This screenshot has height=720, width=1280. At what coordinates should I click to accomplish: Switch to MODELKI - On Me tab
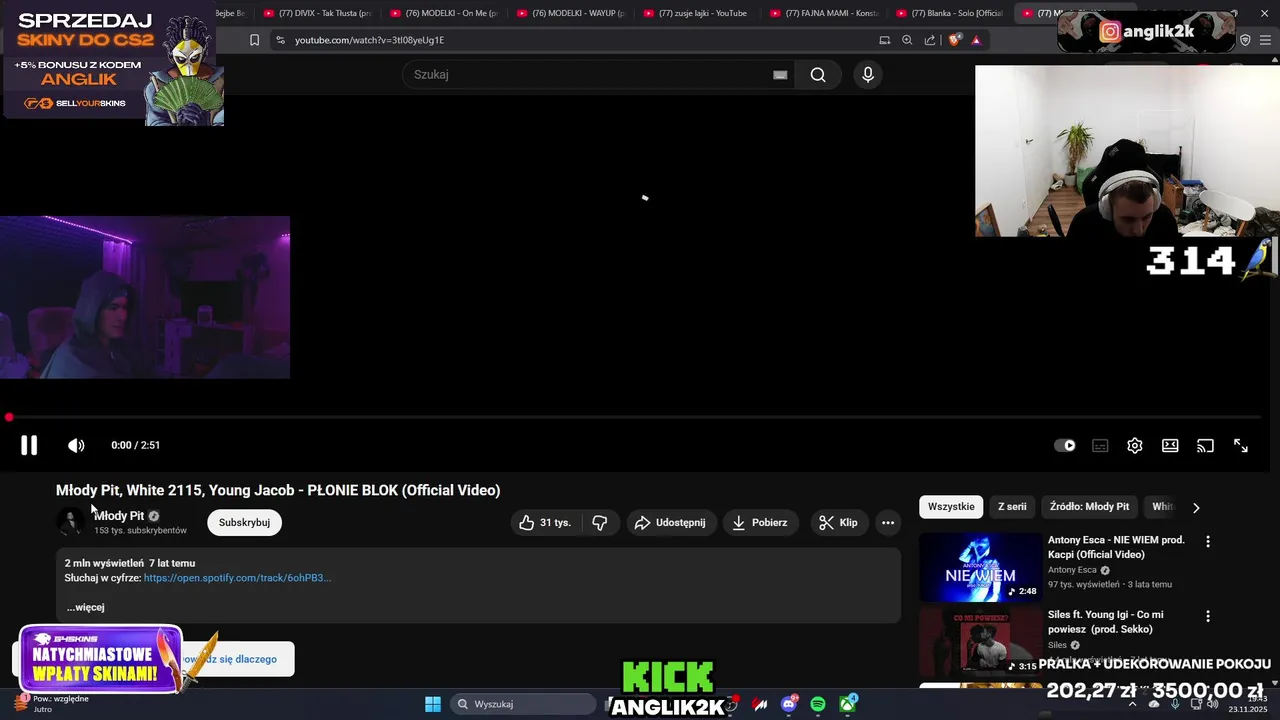point(444,13)
